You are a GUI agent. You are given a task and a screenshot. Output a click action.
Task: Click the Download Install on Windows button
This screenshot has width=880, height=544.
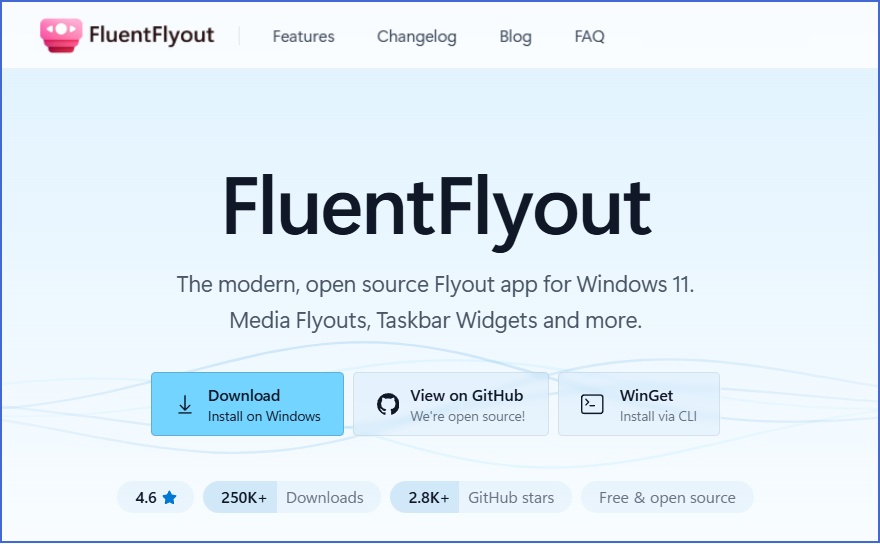[248, 404]
